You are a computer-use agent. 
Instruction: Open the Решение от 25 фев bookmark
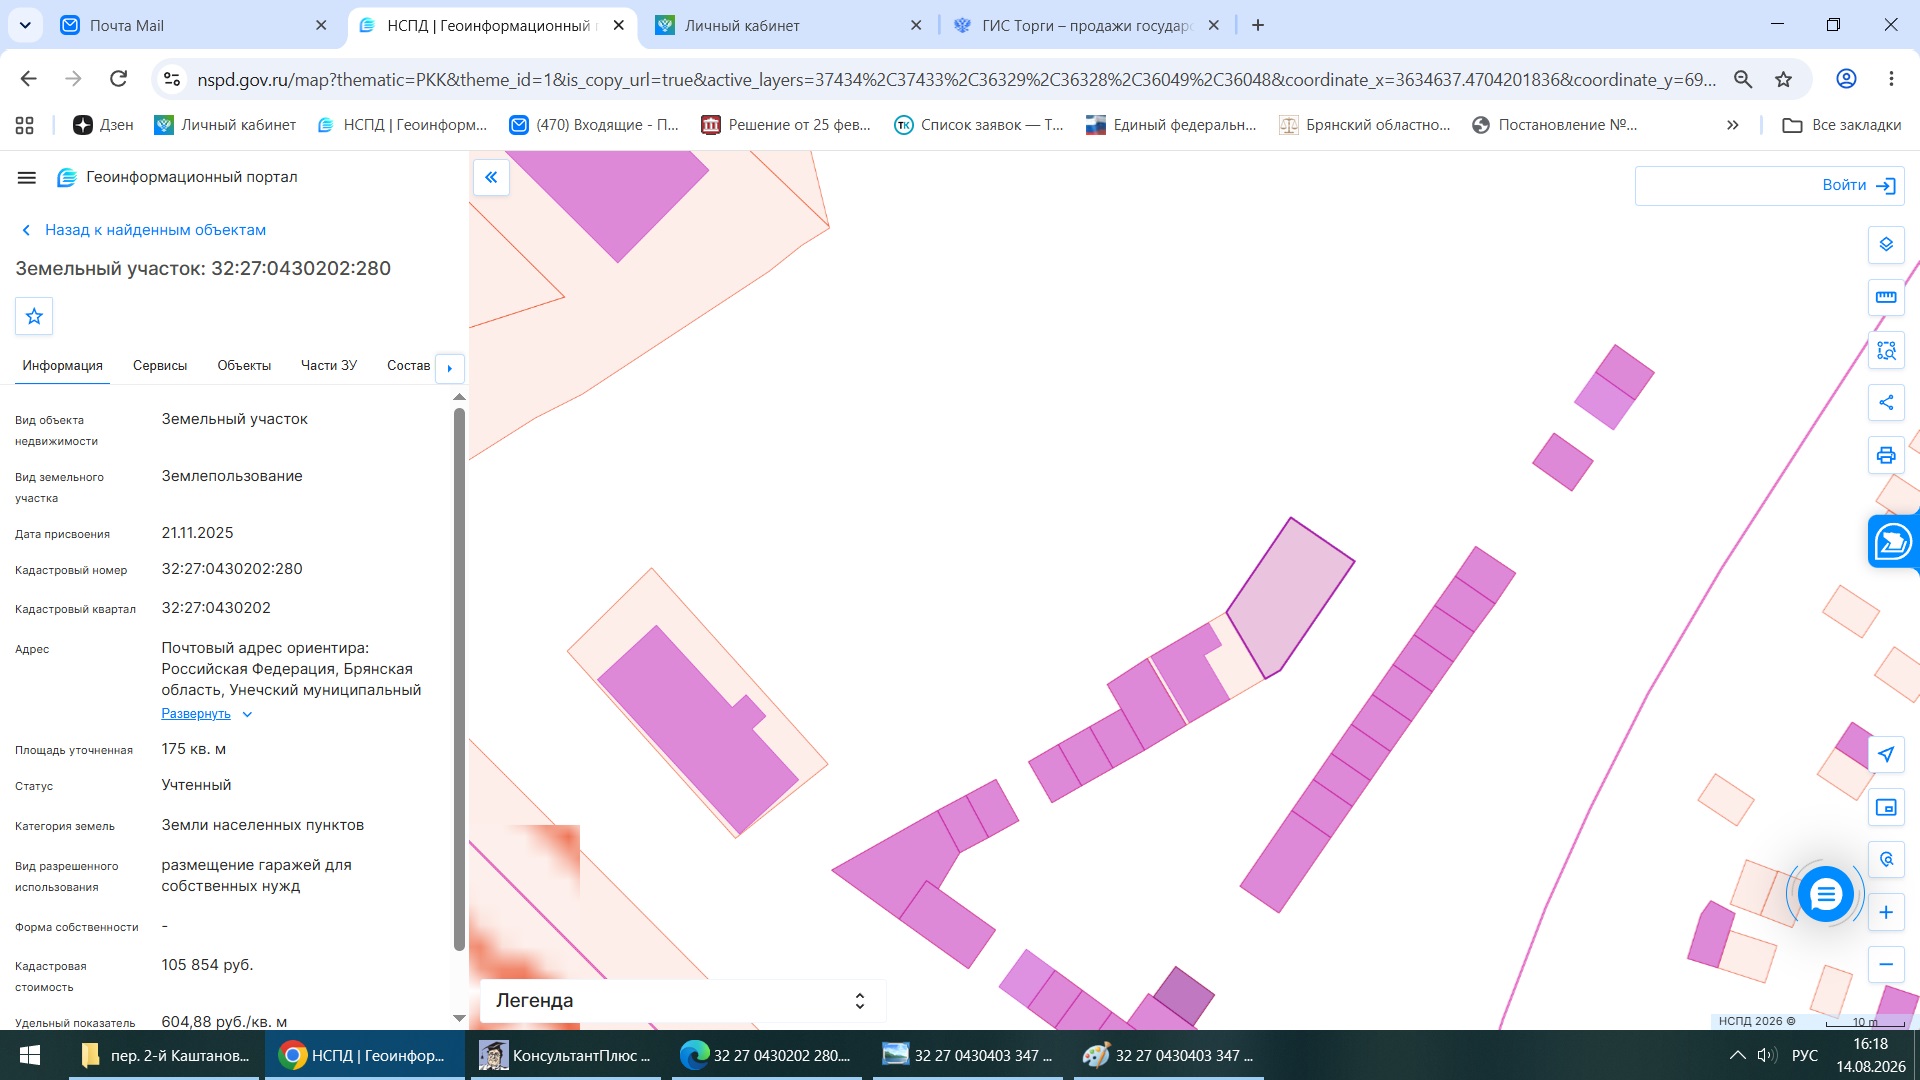tap(786, 125)
